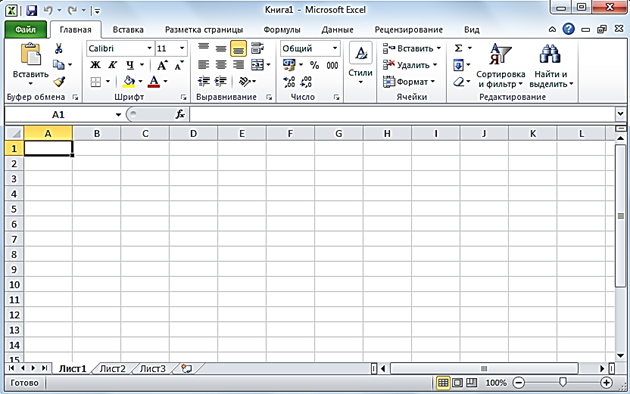Switch to Page Layout view in status bar

[457, 383]
